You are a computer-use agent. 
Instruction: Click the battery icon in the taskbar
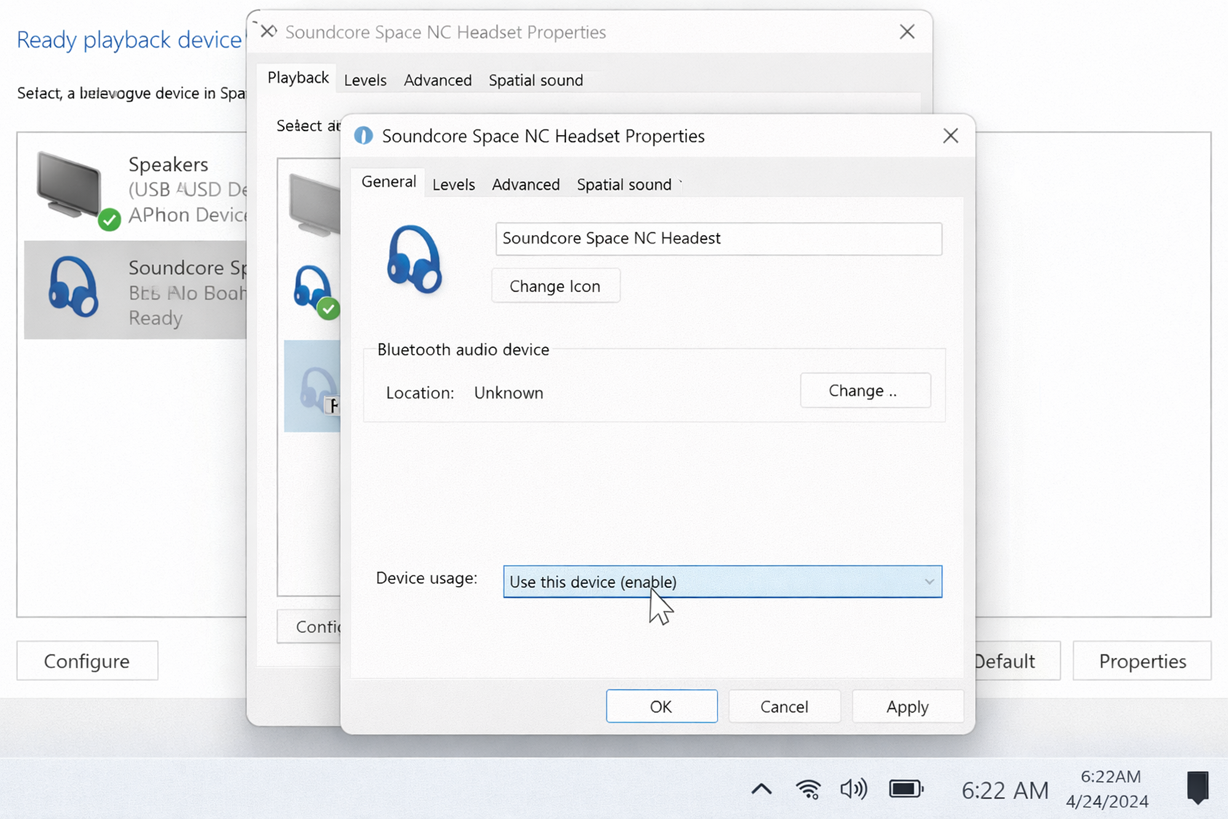click(906, 789)
